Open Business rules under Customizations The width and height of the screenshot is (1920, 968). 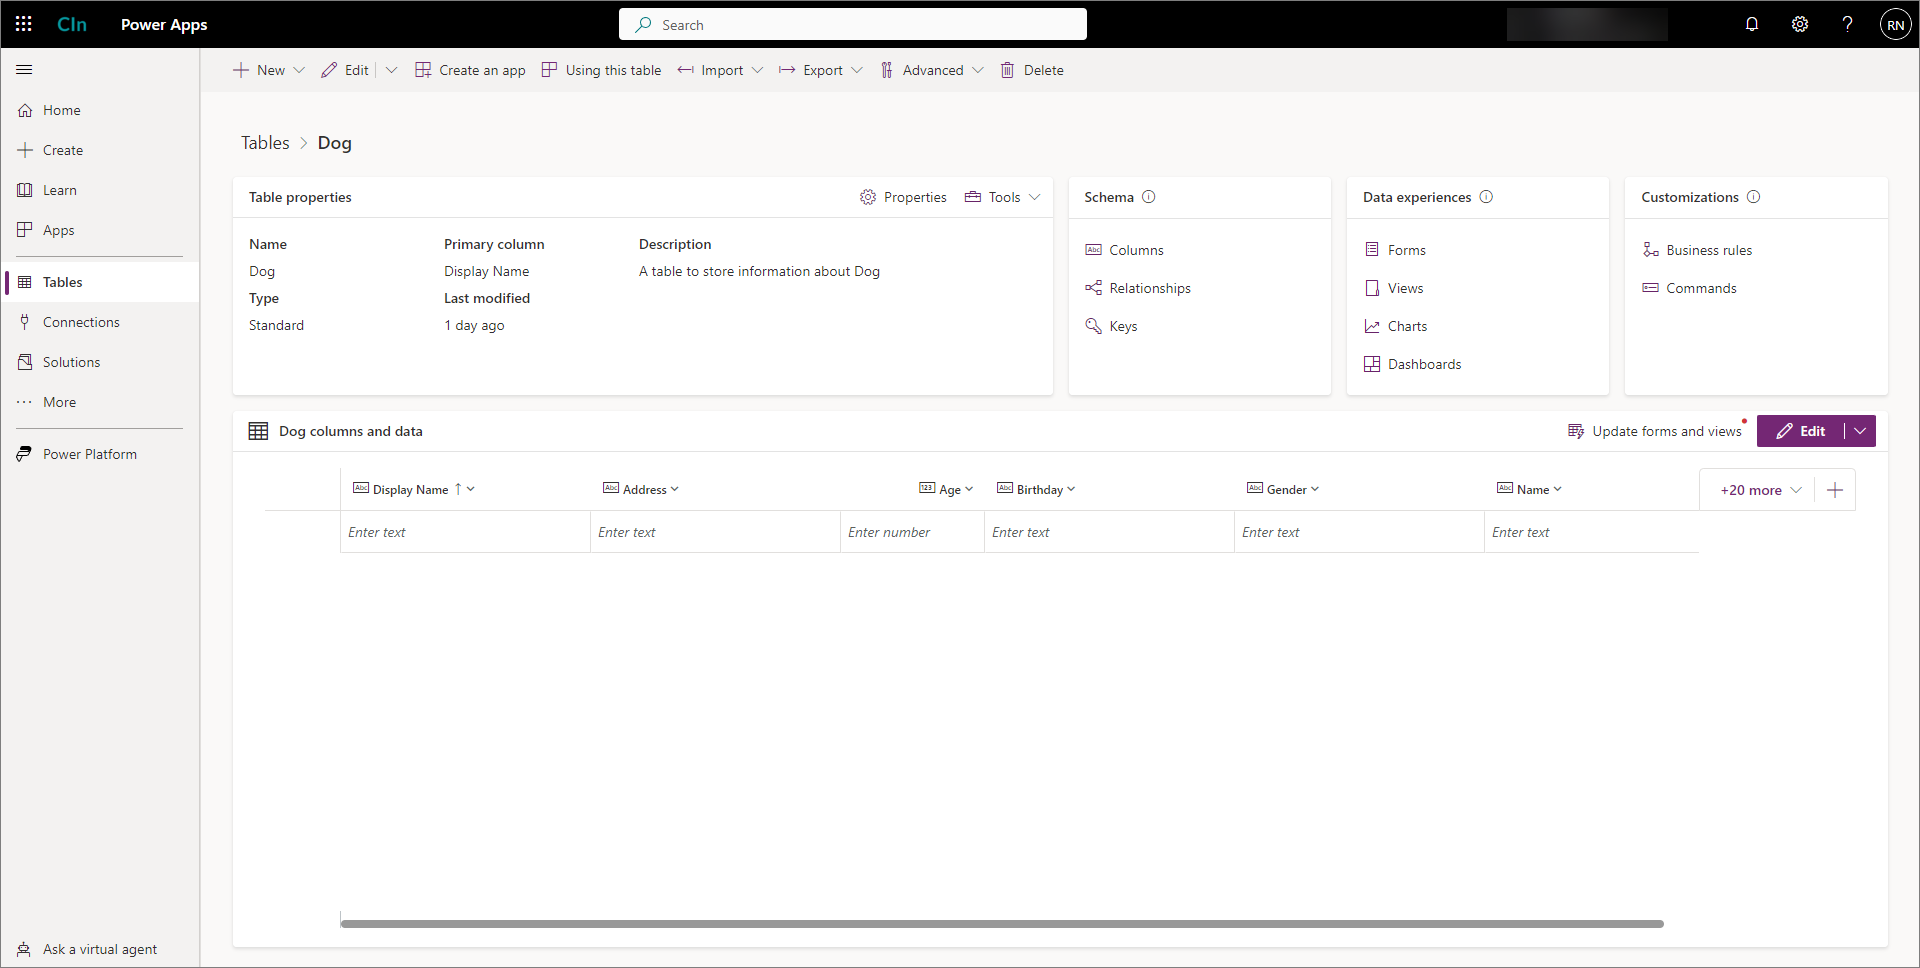(1709, 249)
